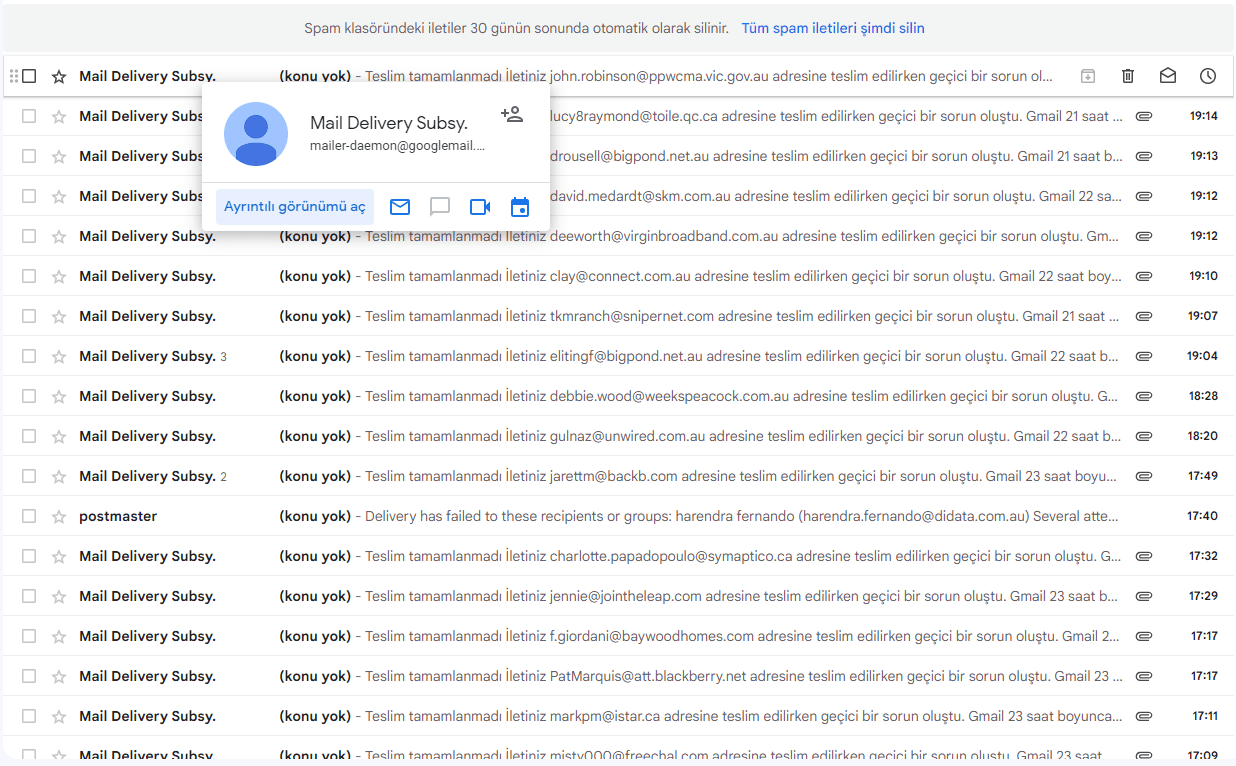Tick the markpm@istar.ca email checkbox
Viewport: 1236px width, 766px height.
click(x=29, y=716)
